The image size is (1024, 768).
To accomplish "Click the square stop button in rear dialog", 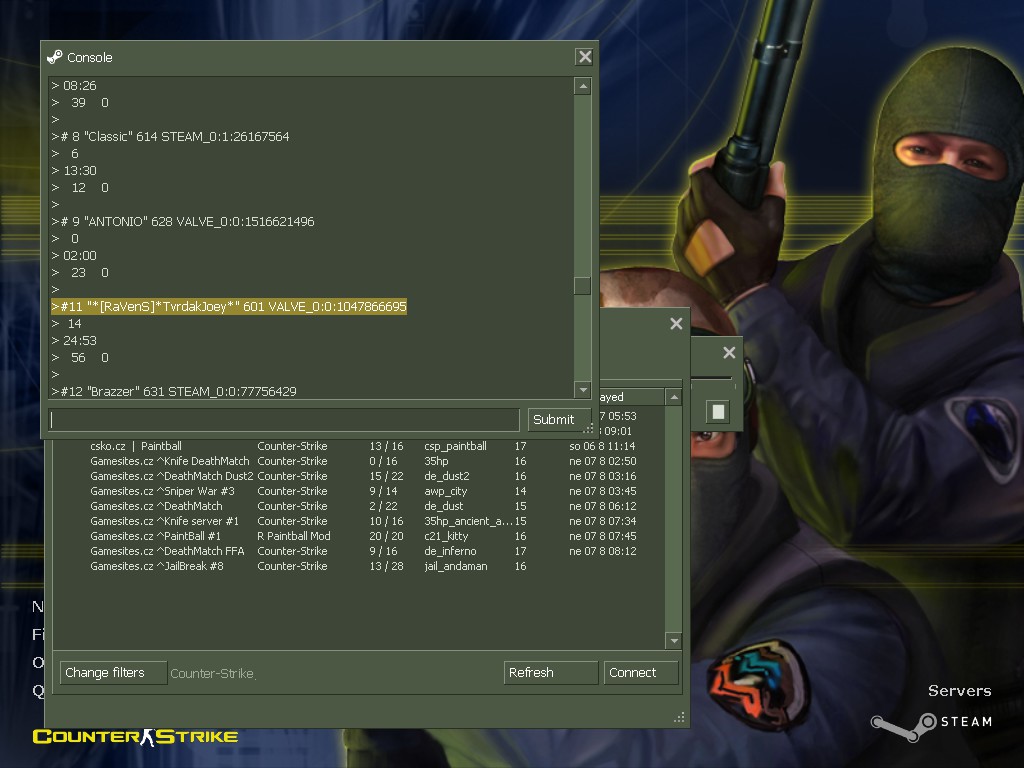I will pos(718,411).
